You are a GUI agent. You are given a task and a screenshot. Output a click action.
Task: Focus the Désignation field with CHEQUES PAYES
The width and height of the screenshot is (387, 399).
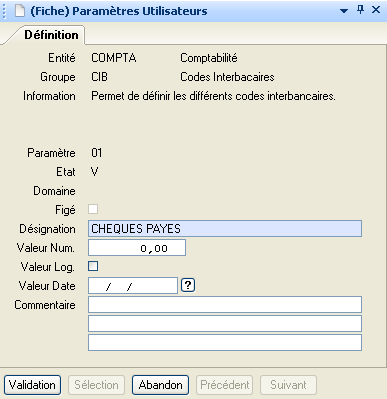(x=225, y=229)
